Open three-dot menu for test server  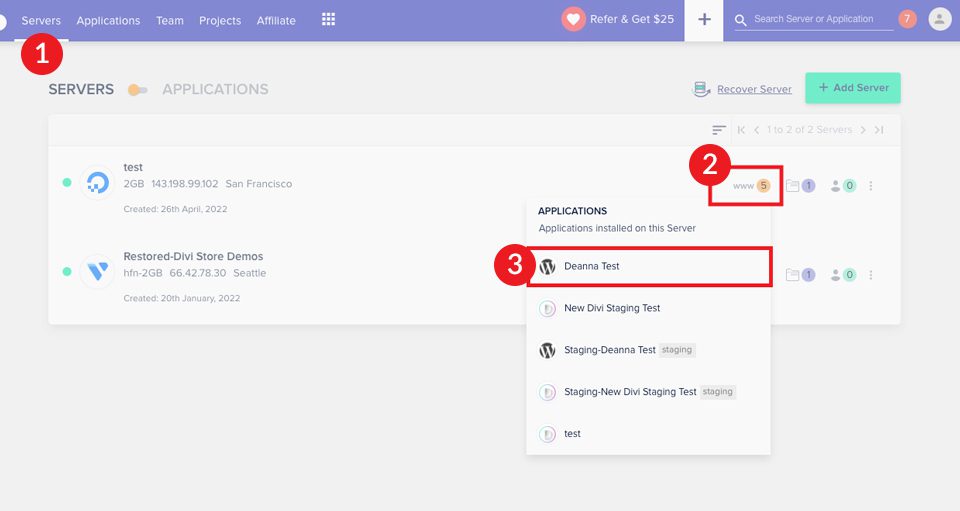pos(871,185)
